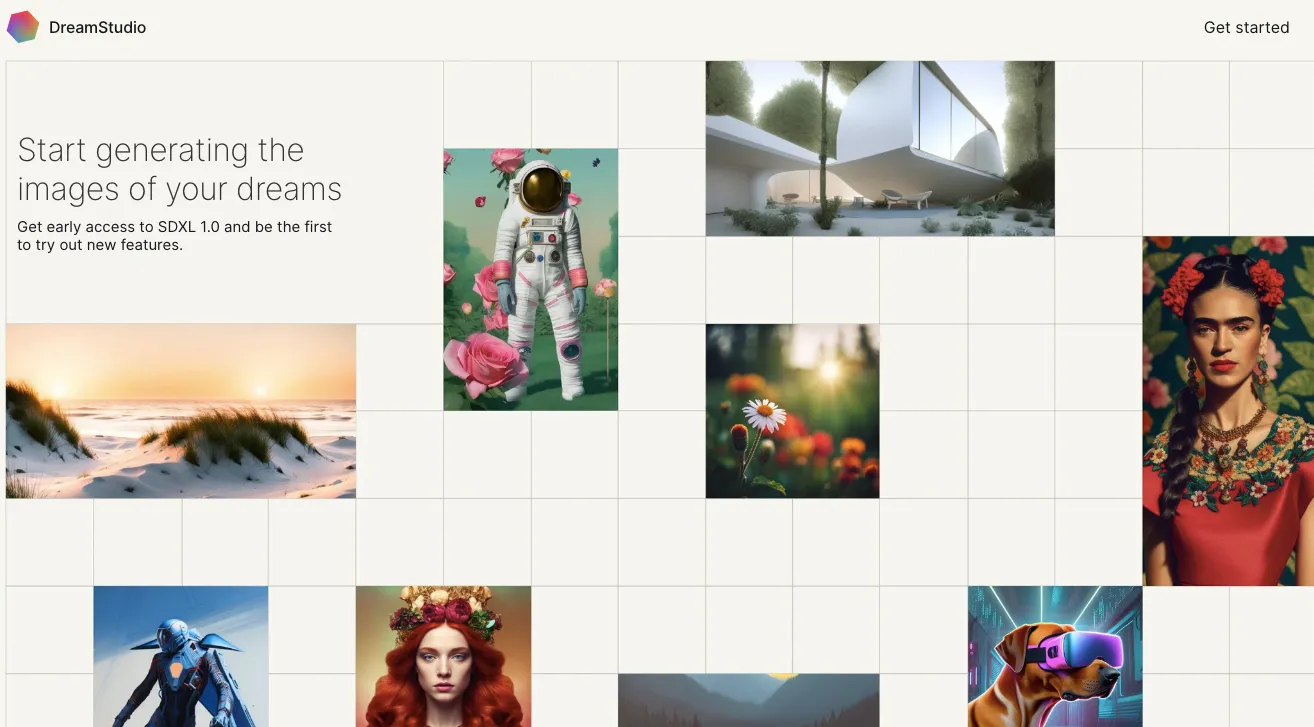The width and height of the screenshot is (1314, 727).
Task: Click the DreamStudio hexagon logo icon
Action: pos(23,27)
